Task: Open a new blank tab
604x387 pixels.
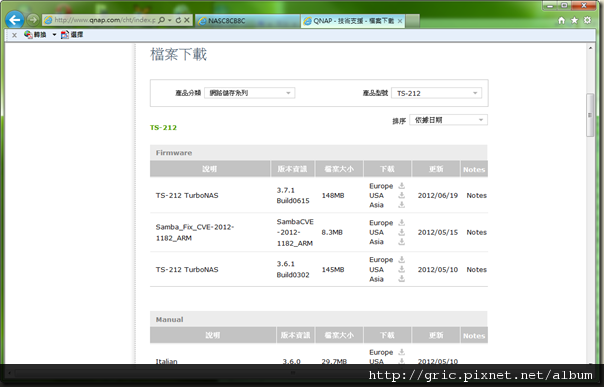Action: [412, 21]
